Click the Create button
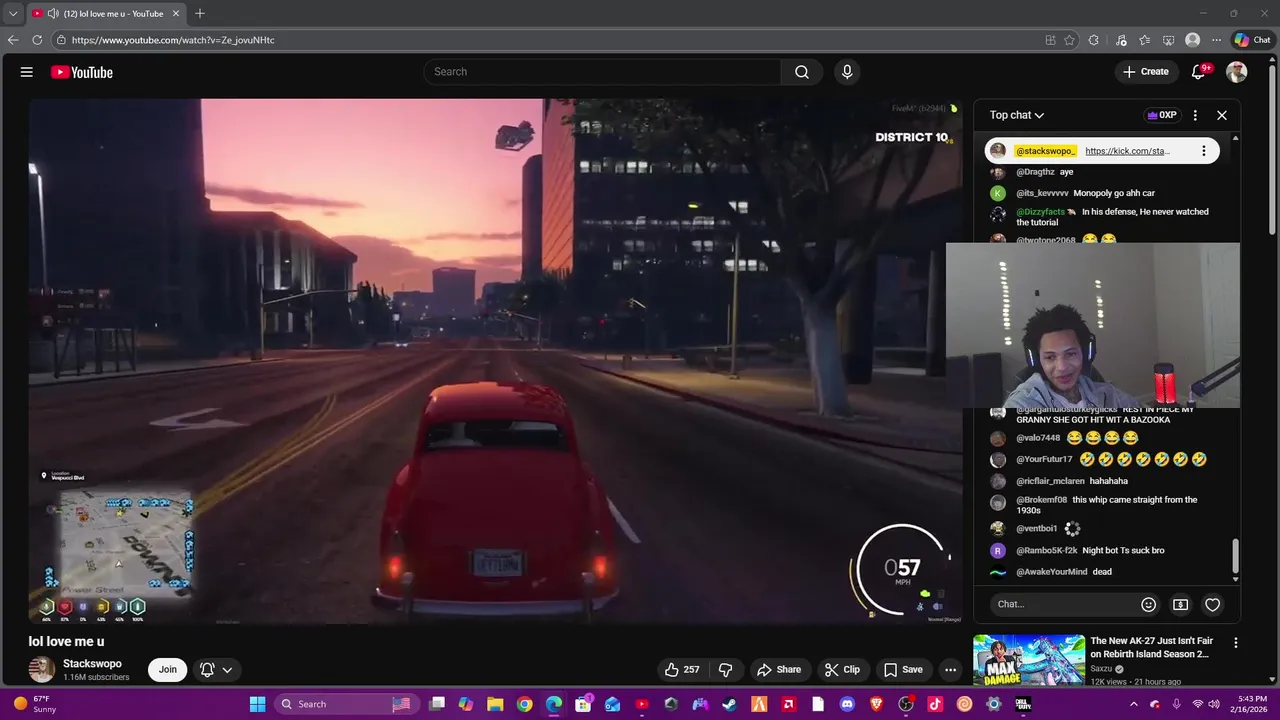The image size is (1280, 720). 1146,72
